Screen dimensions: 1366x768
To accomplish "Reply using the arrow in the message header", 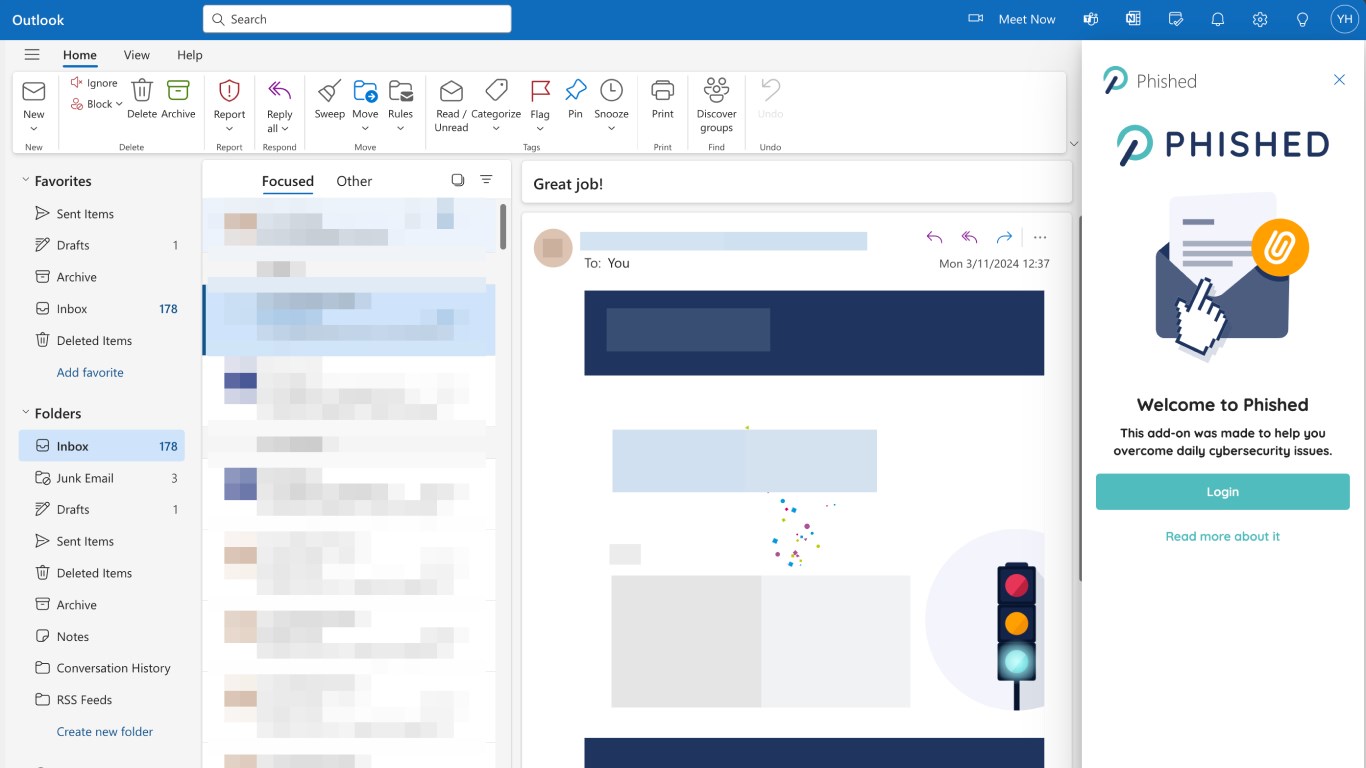I will [934, 237].
